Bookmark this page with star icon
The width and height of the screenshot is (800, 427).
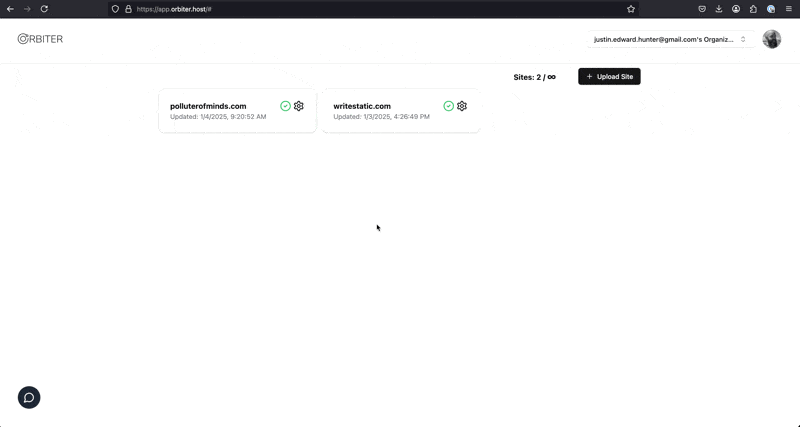tap(631, 9)
